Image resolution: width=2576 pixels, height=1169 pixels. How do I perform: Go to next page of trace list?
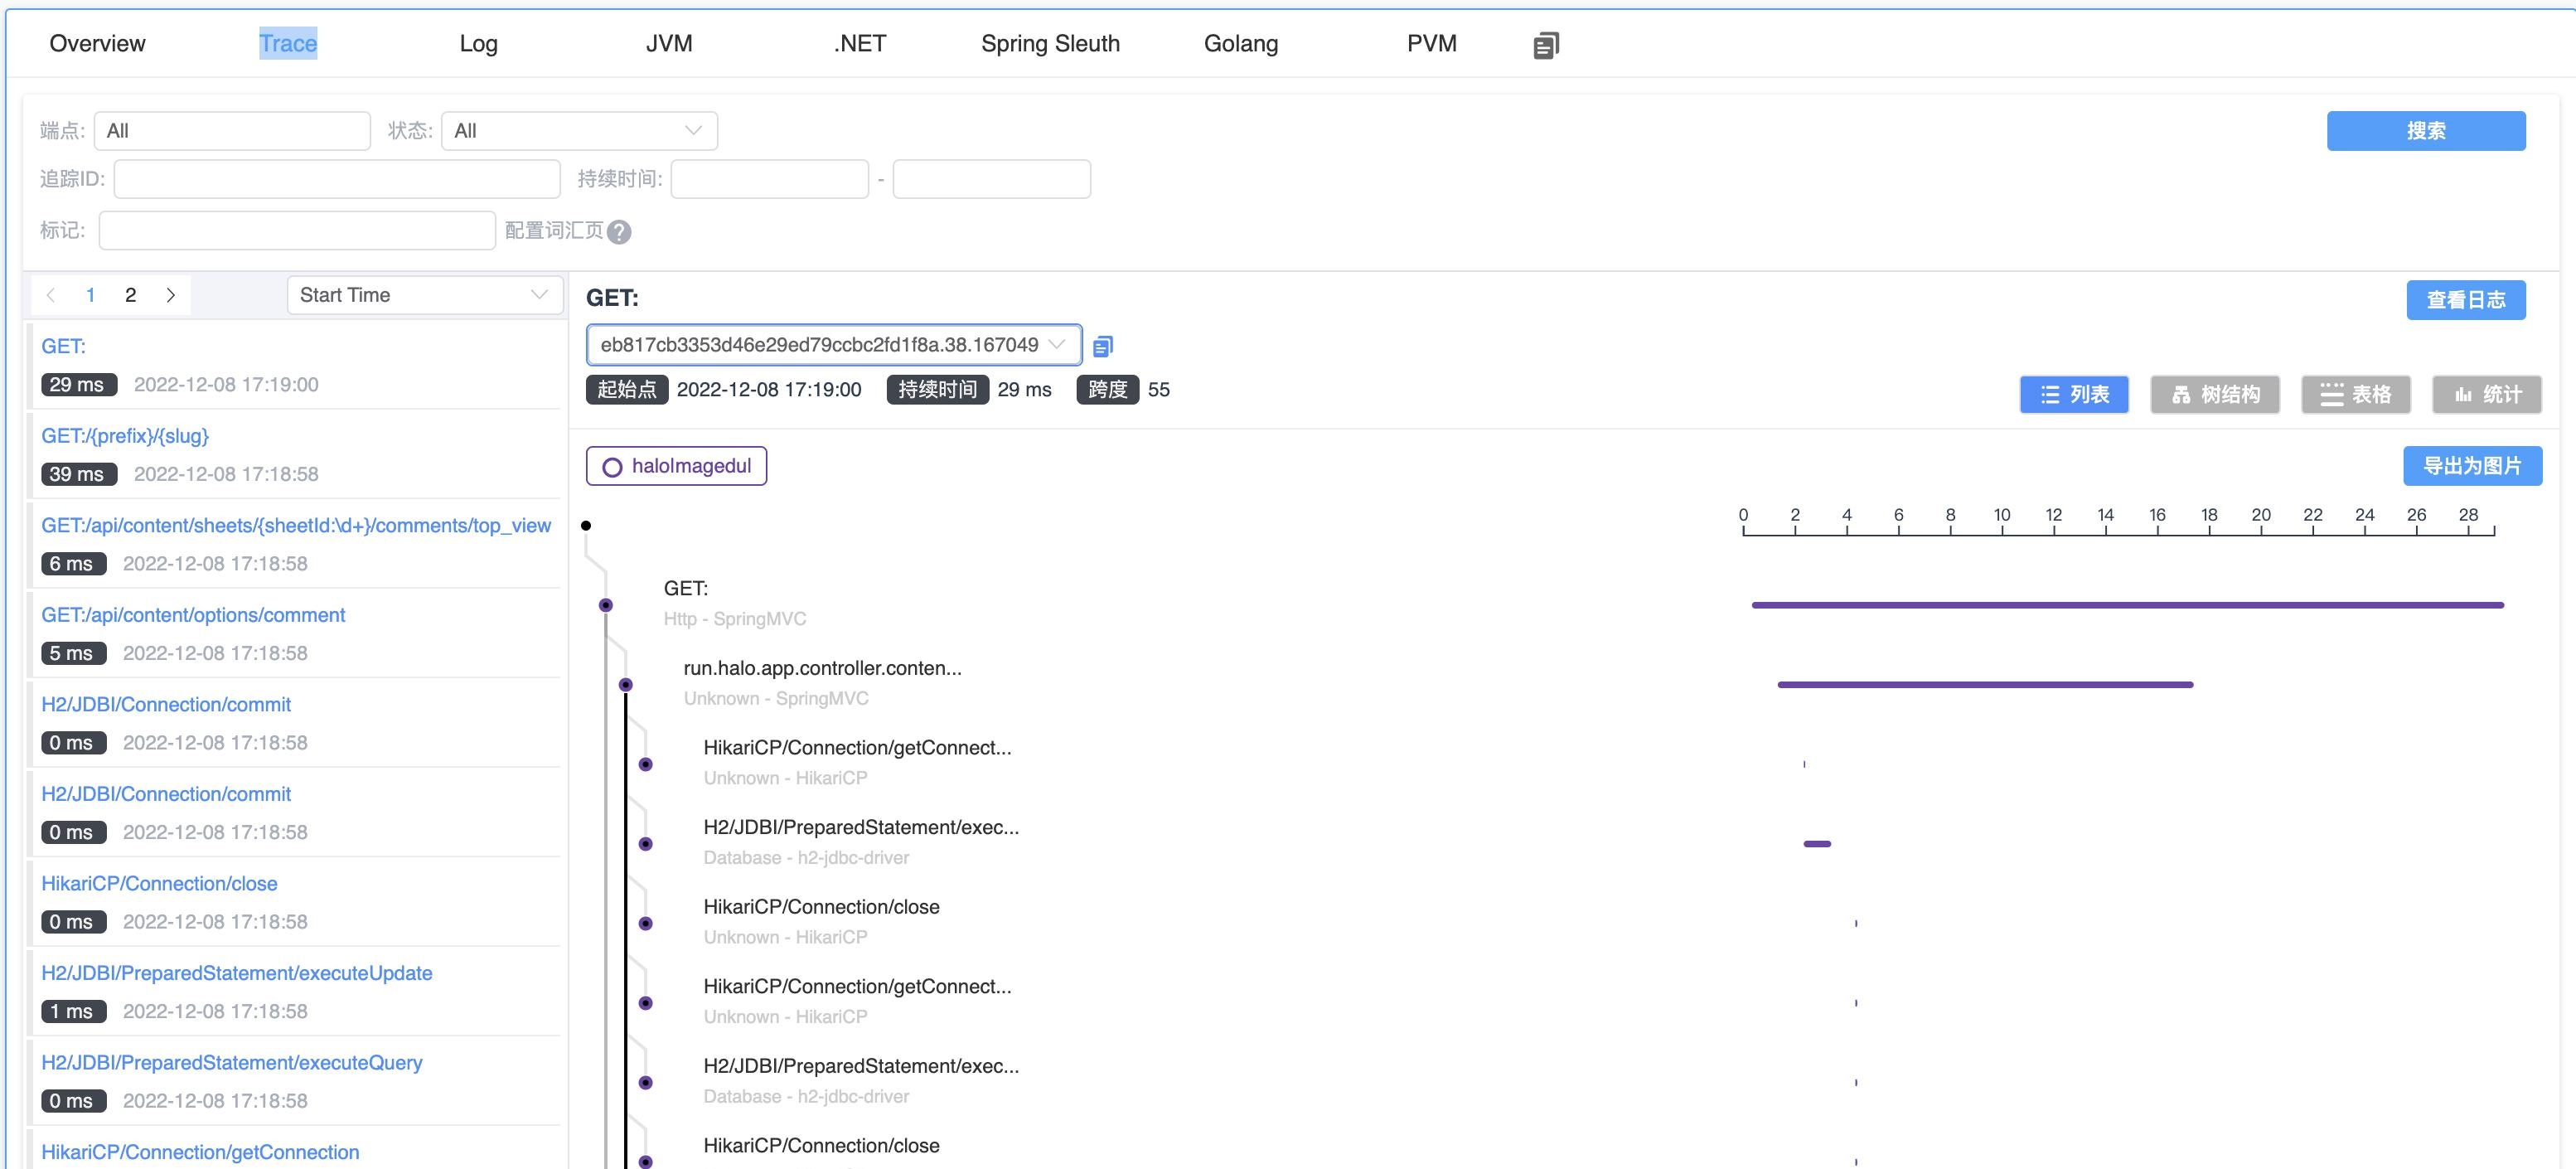tap(171, 295)
